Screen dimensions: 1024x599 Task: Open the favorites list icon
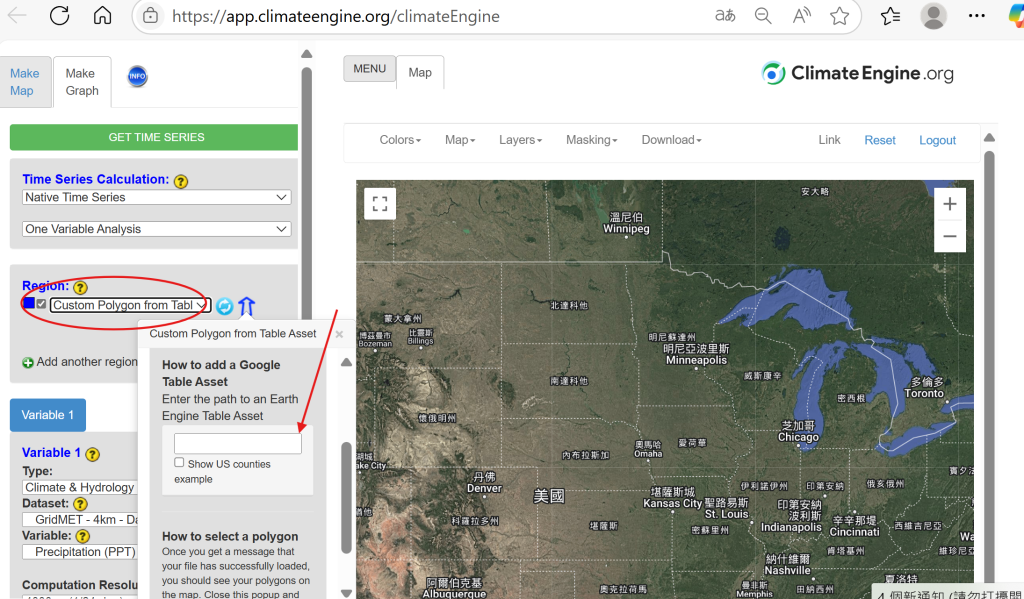point(890,16)
